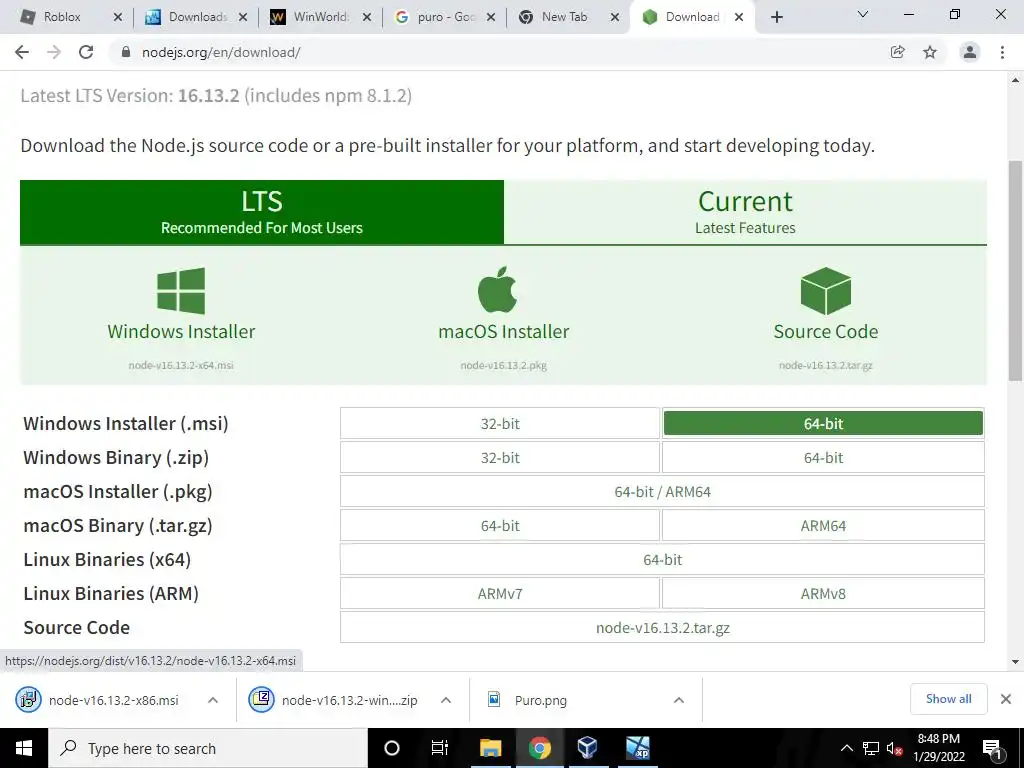Download Linux Binaries ARMv8
Screen dimensions: 1024x768
click(823, 593)
